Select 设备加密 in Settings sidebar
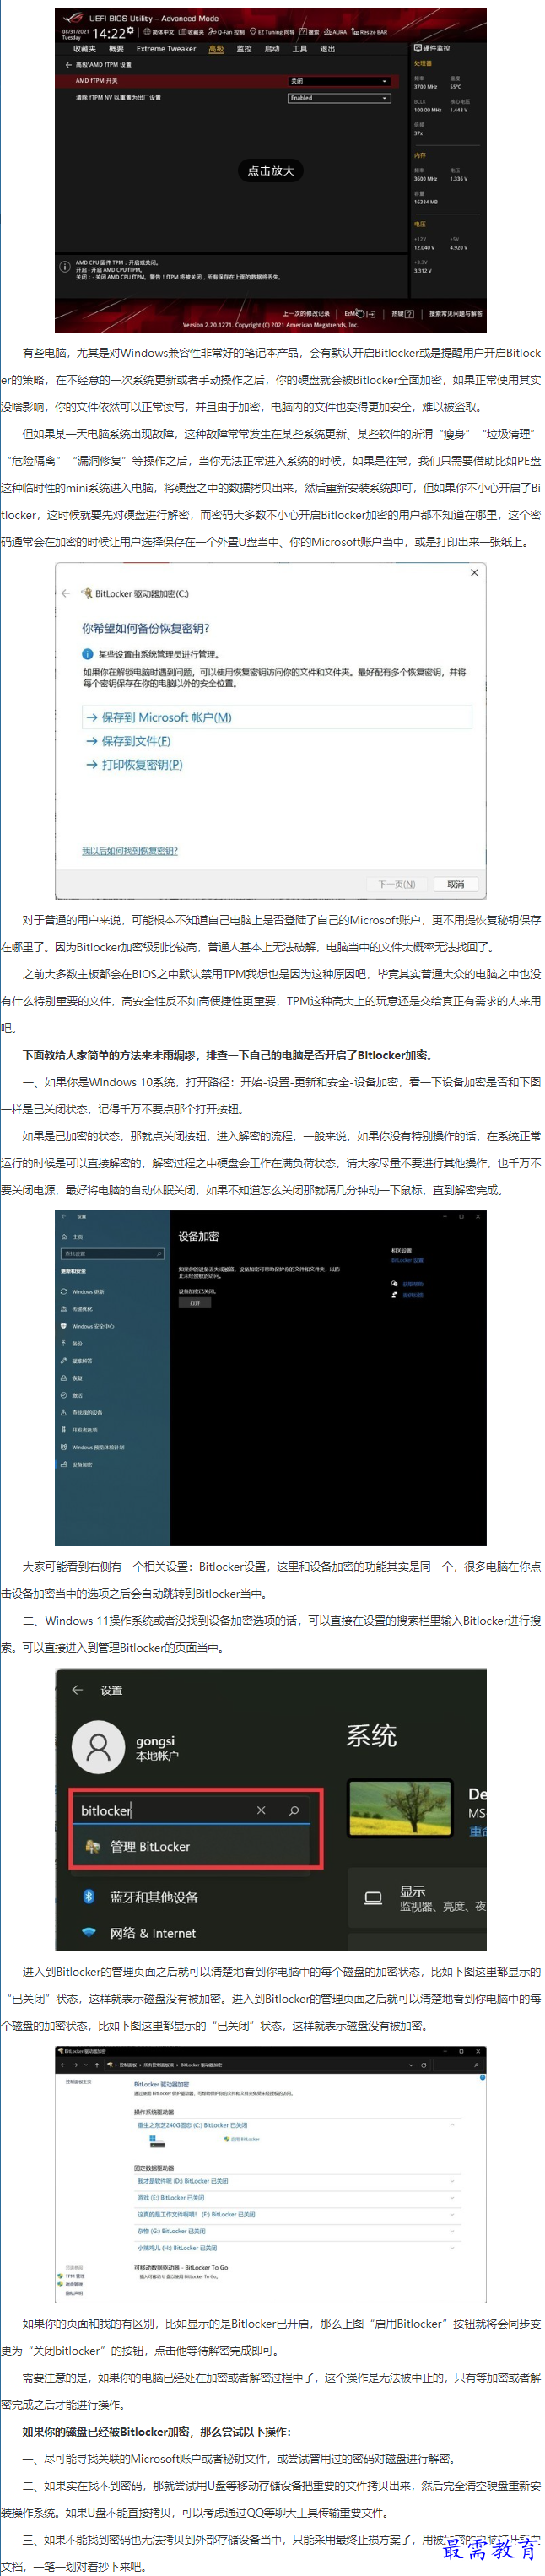 click(x=78, y=1464)
